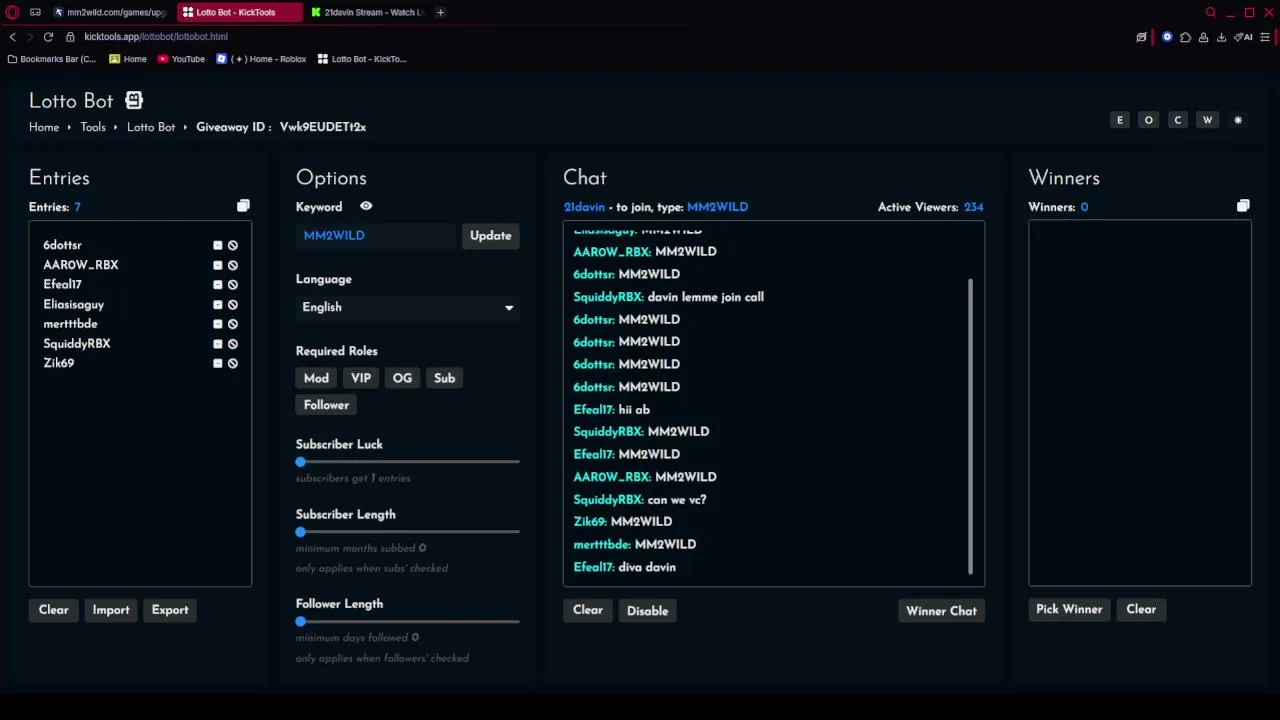The image size is (1280, 720).
Task: Ban merttbde with the block icon
Action: (x=232, y=324)
